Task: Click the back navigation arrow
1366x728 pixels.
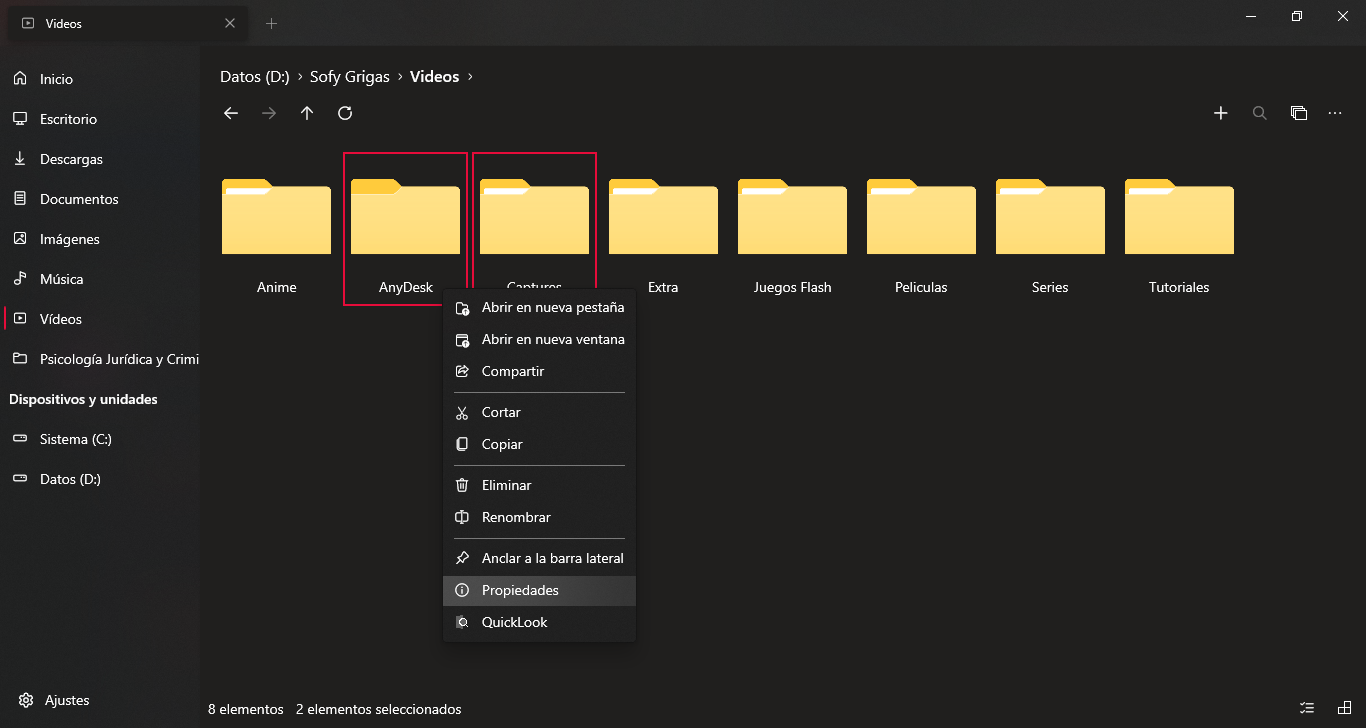Action: [231, 113]
